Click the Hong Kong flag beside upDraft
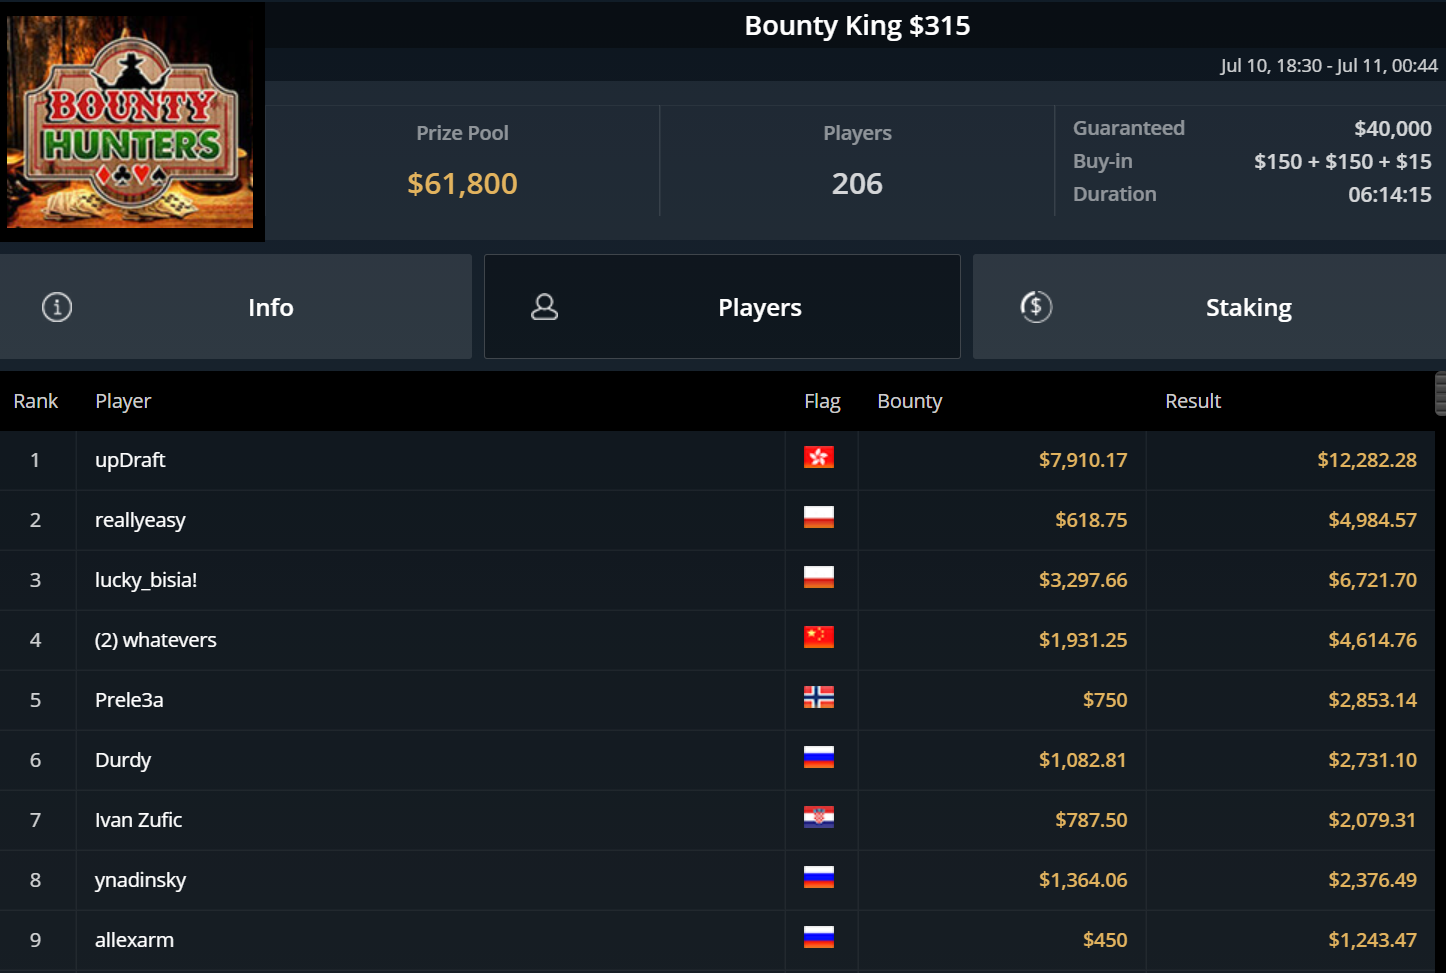Screen dimensions: 1446x973 (818, 458)
